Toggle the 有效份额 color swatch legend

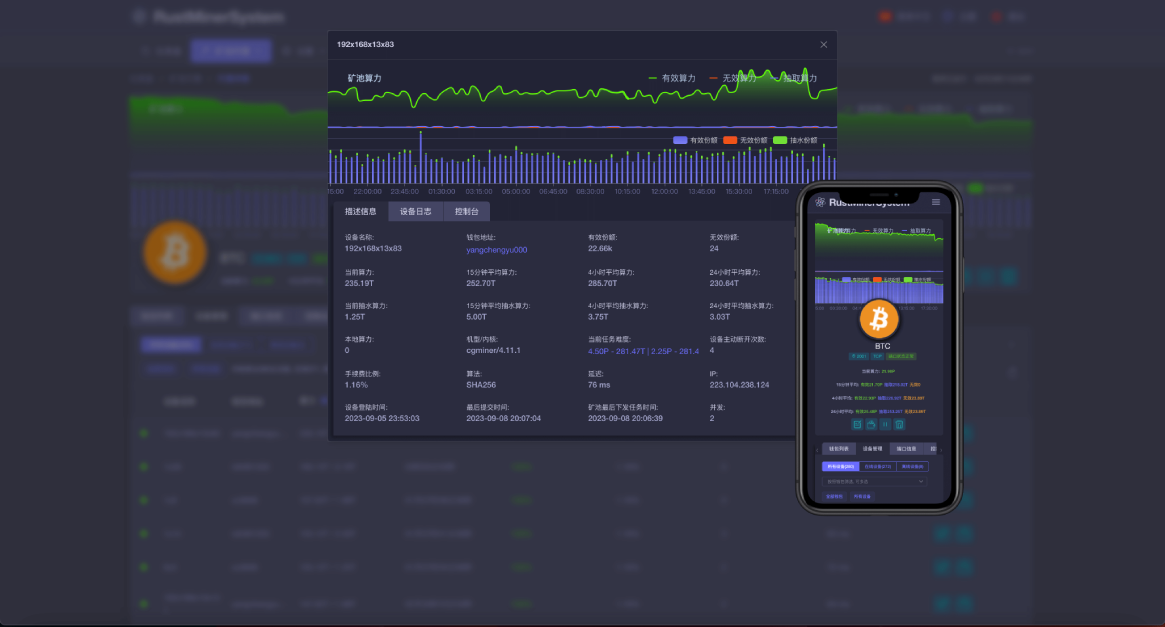tap(680, 140)
